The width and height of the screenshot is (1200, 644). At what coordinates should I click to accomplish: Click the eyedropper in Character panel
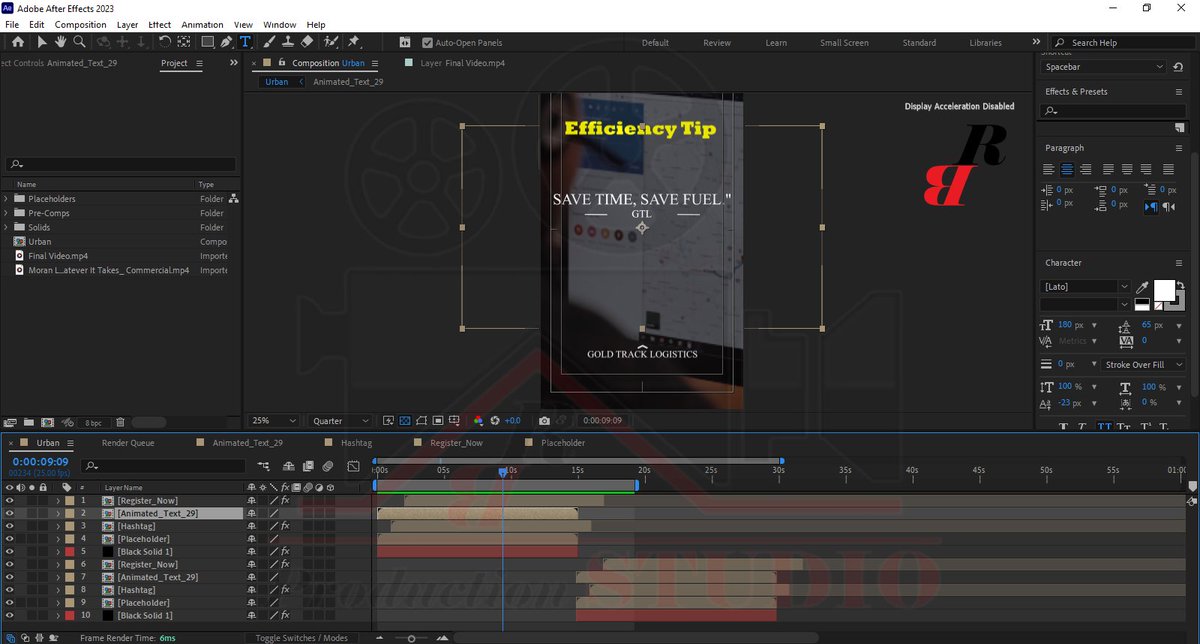click(x=1142, y=287)
